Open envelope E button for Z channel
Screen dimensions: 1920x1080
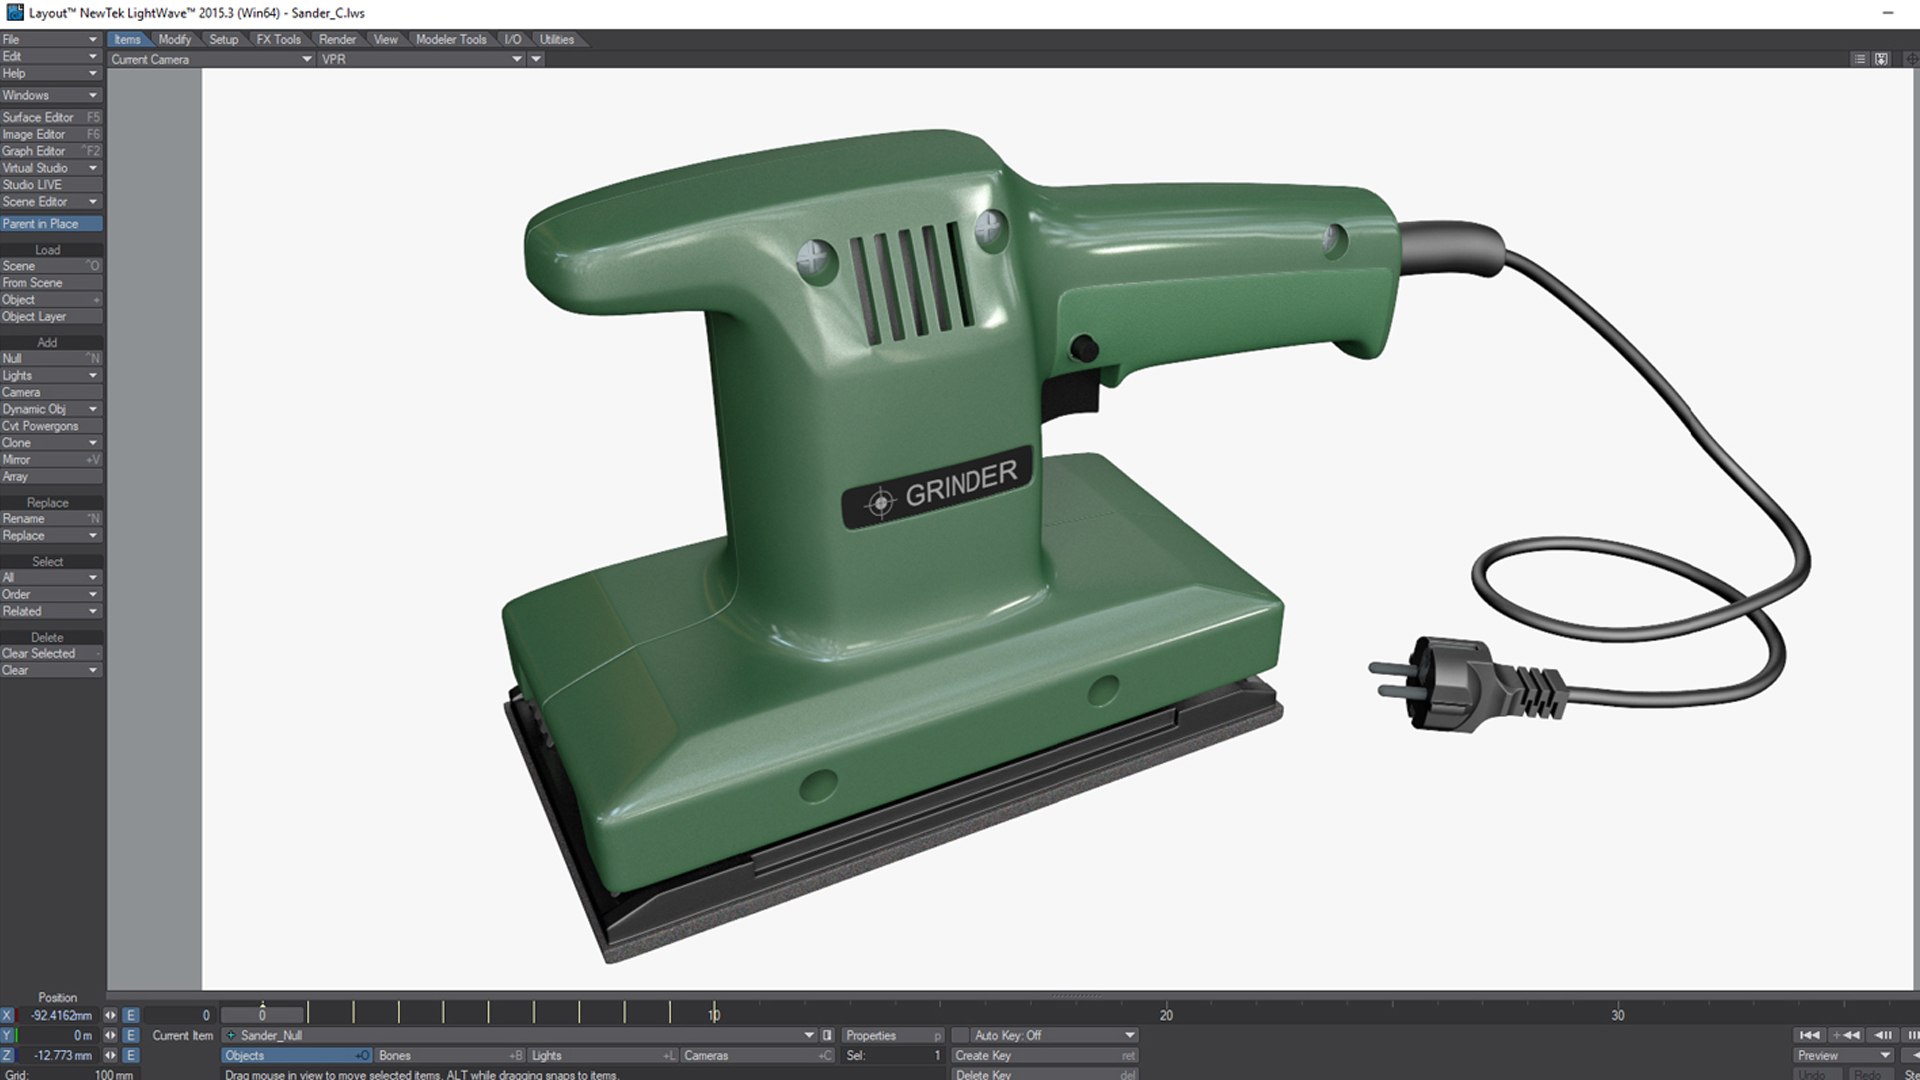pos(130,1055)
